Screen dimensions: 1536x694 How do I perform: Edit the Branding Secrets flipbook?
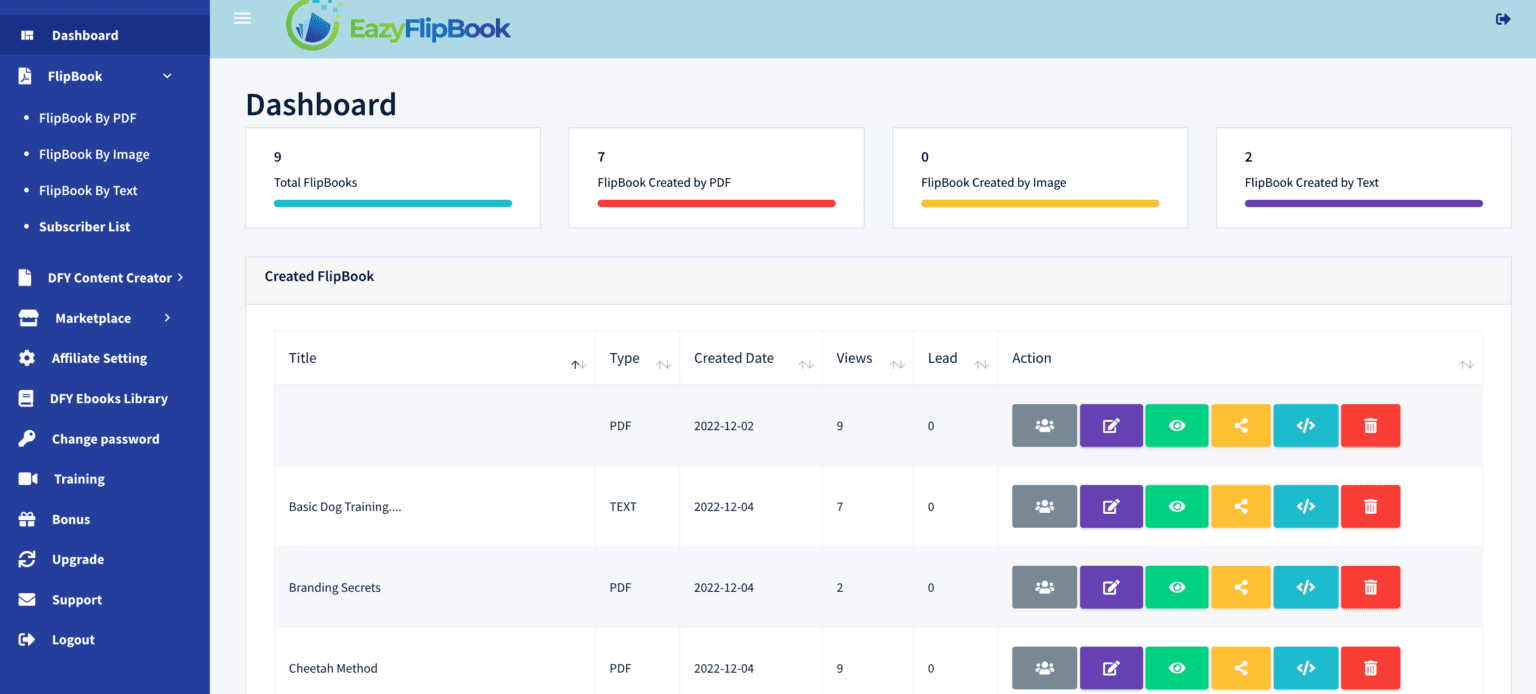tap(1110, 587)
